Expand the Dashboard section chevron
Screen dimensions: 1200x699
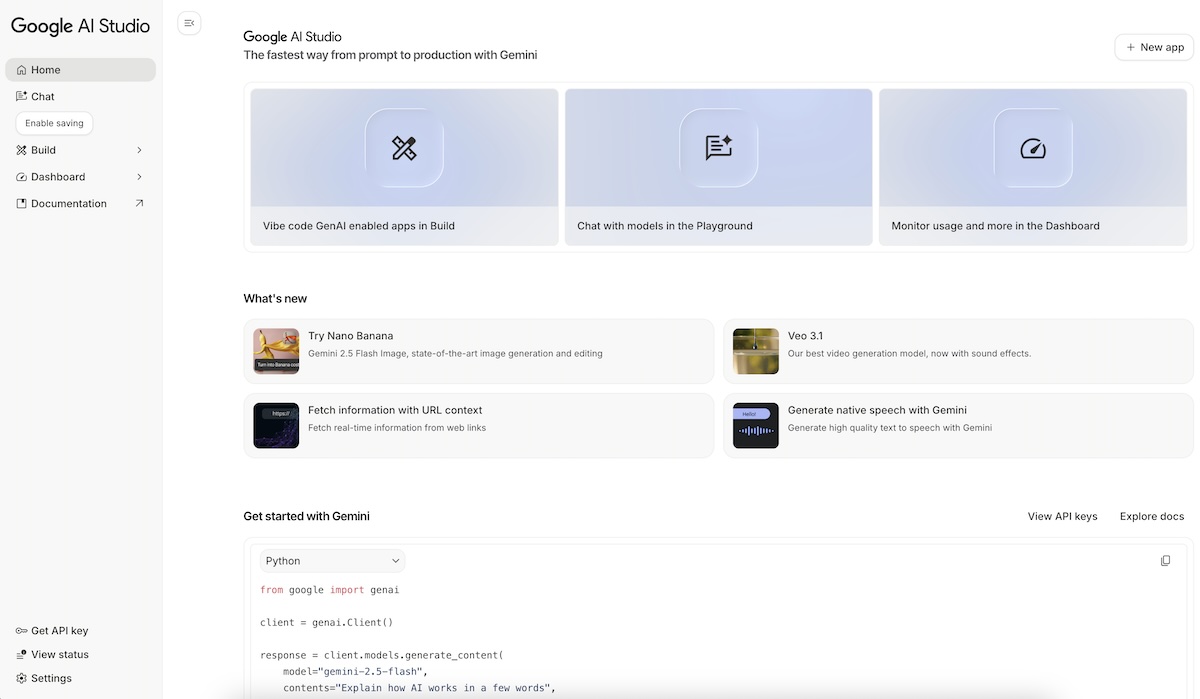139,176
